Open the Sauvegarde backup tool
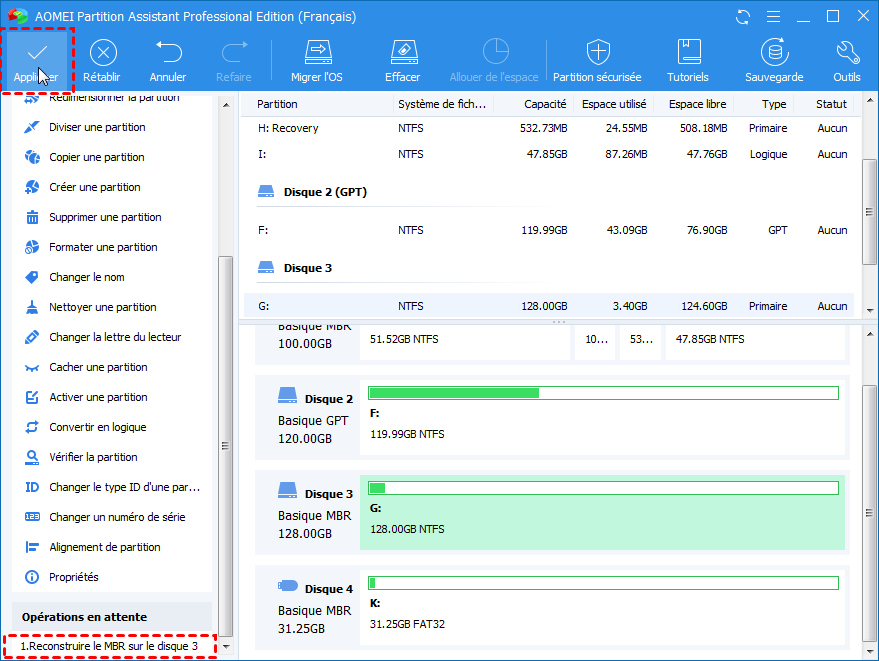This screenshot has height=661, width=879. (x=773, y=53)
